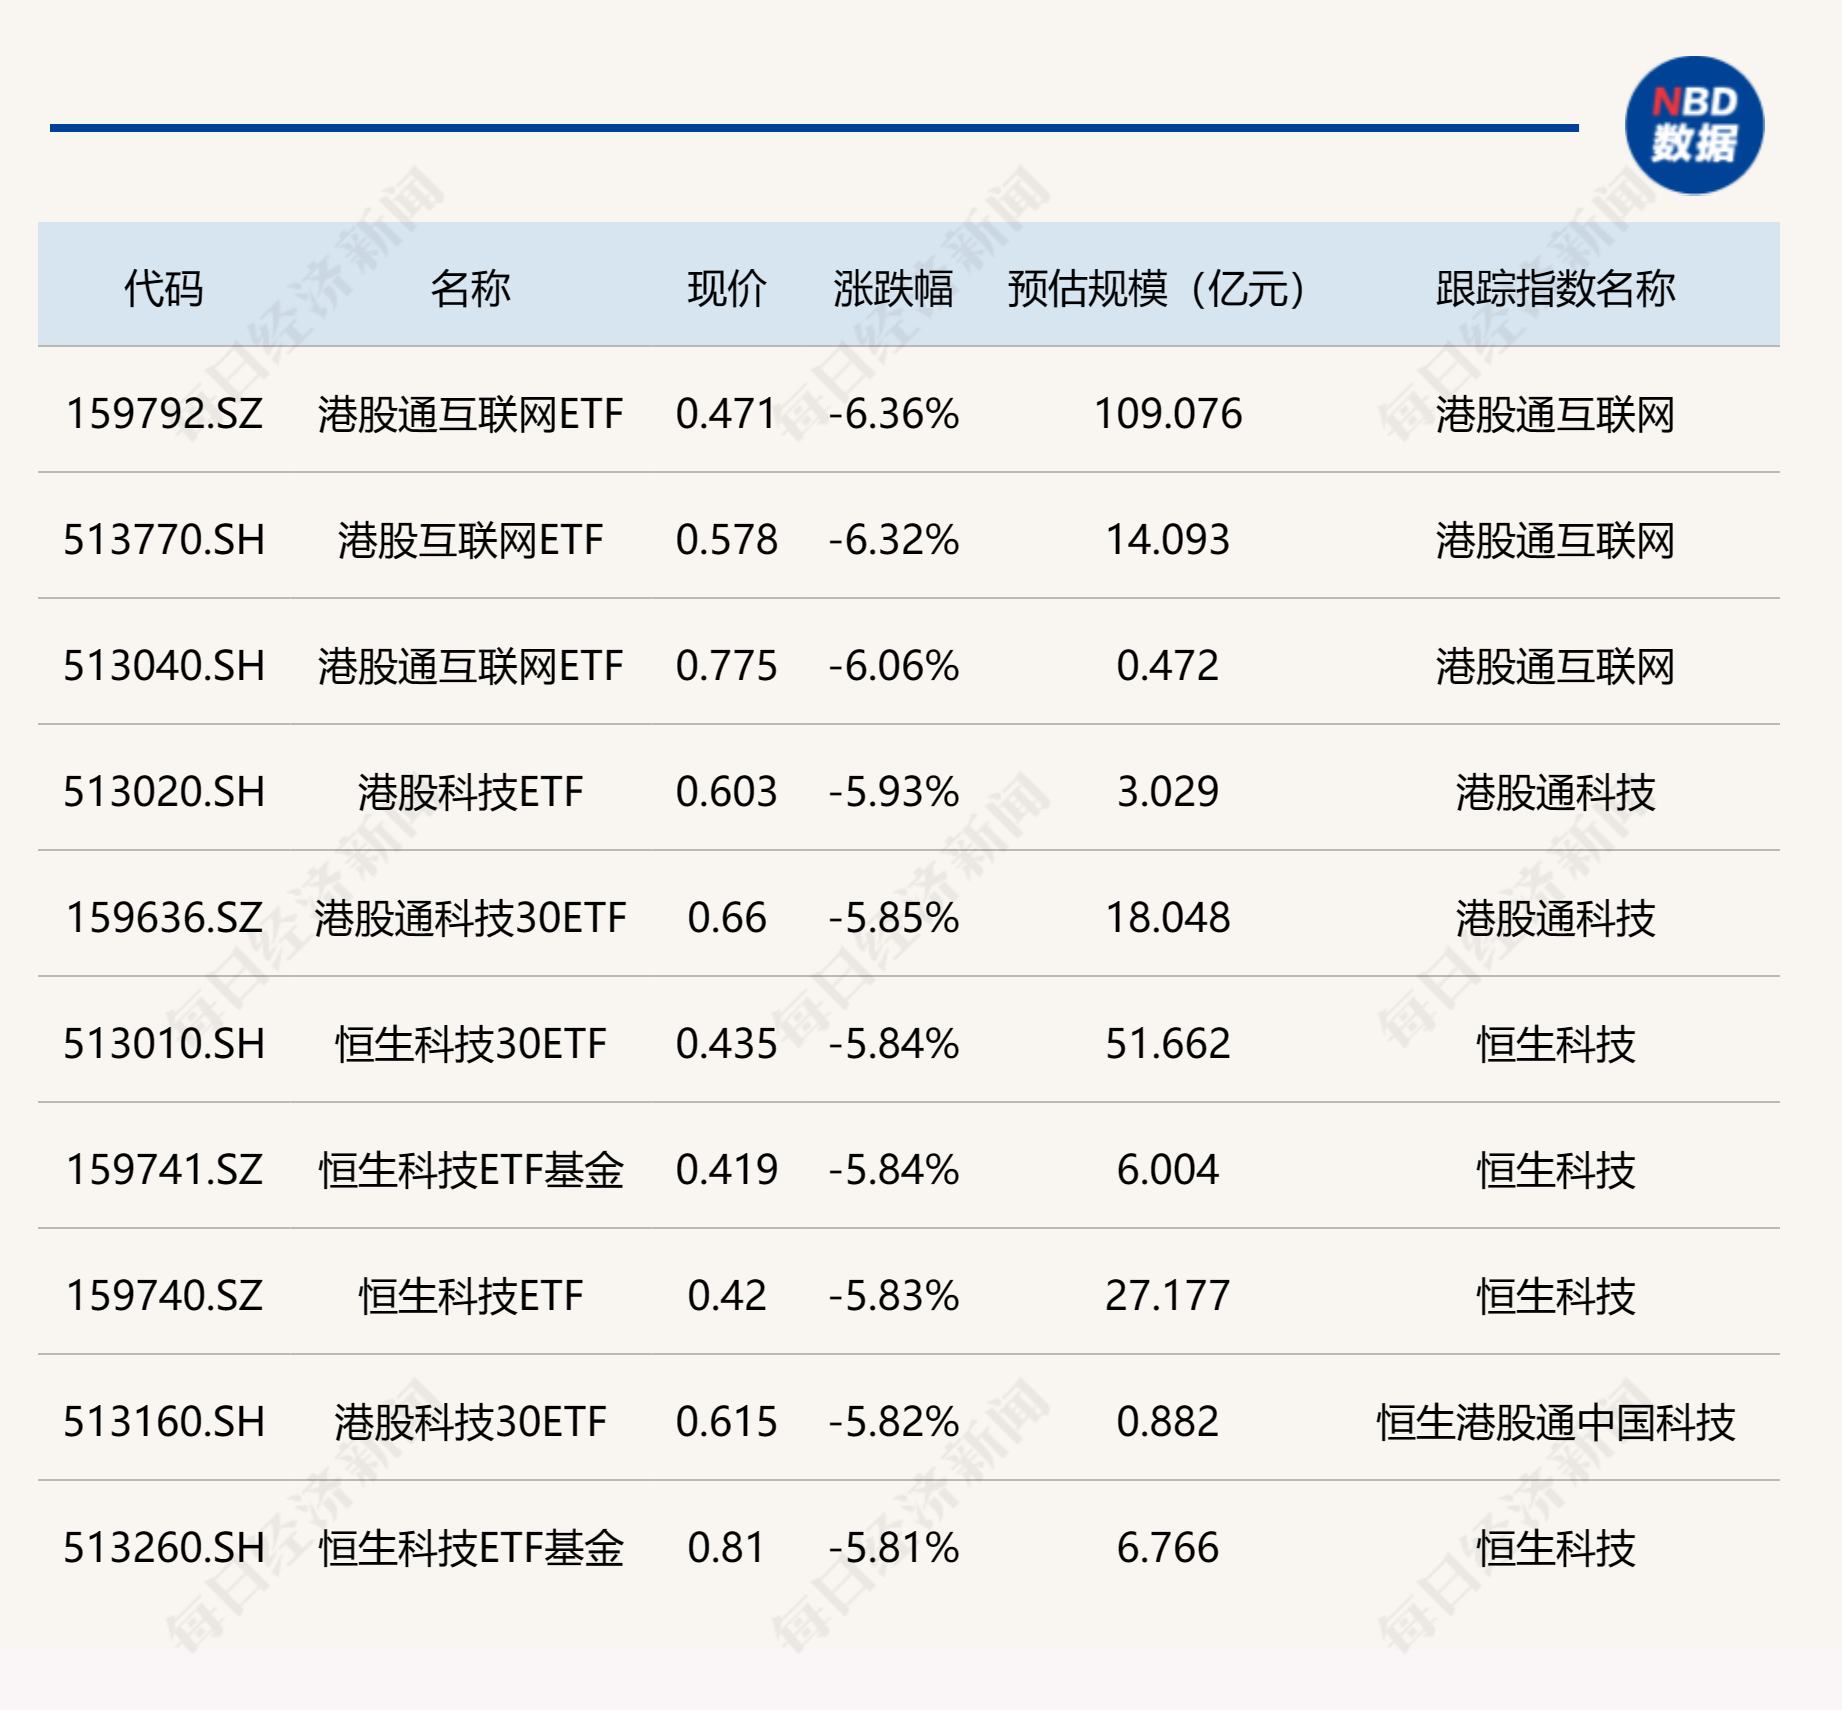Click the NBD数据 logo badge
This screenshot has width=1842, height=1710.
(x=1694, y=125)
